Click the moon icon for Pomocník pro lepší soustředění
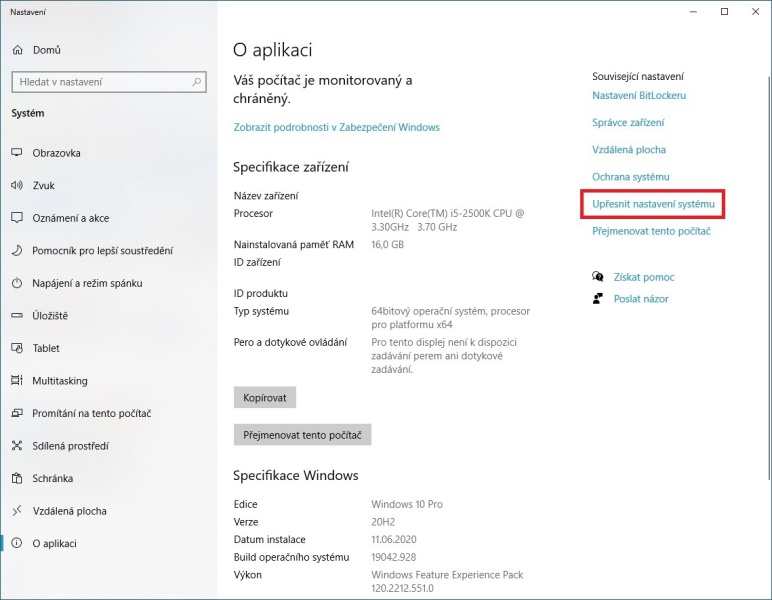The image size is (772, 600). click(x=17, y=250)
